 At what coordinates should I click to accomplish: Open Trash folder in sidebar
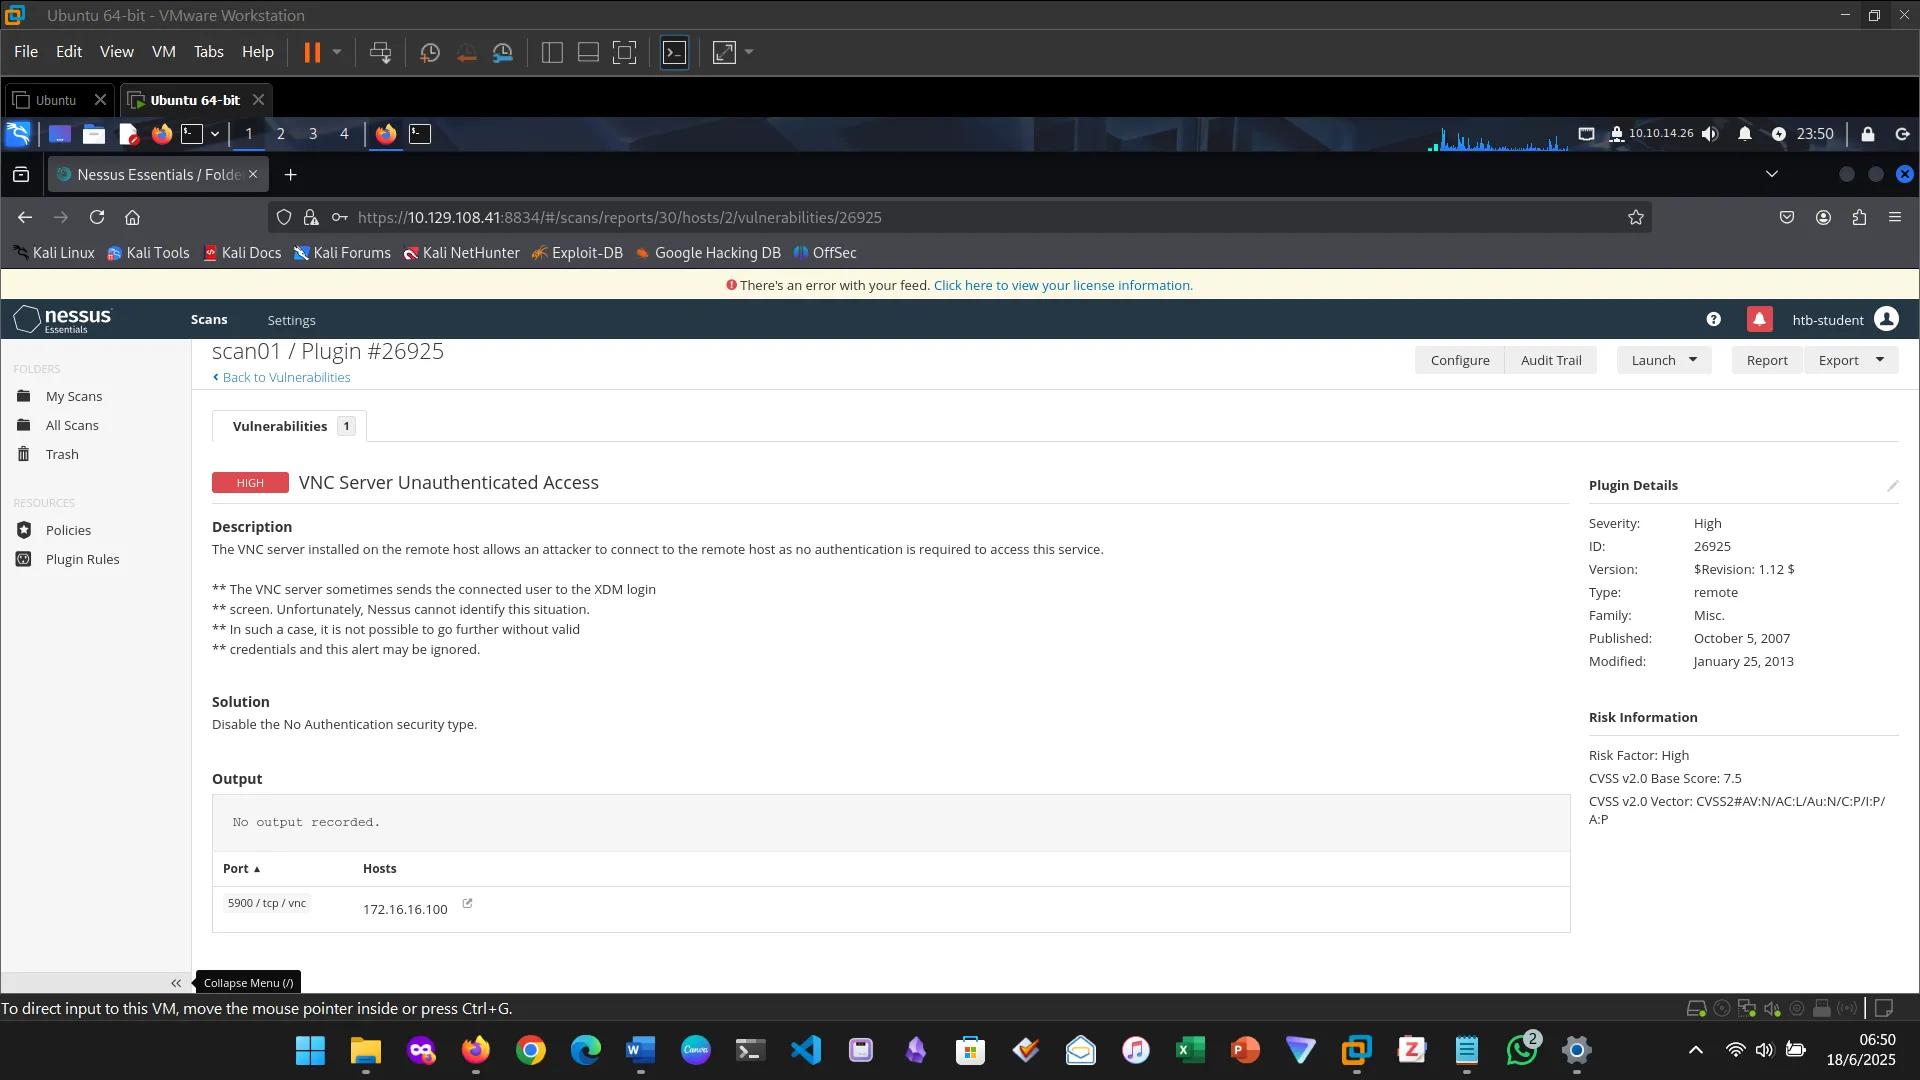click(62, 454)
